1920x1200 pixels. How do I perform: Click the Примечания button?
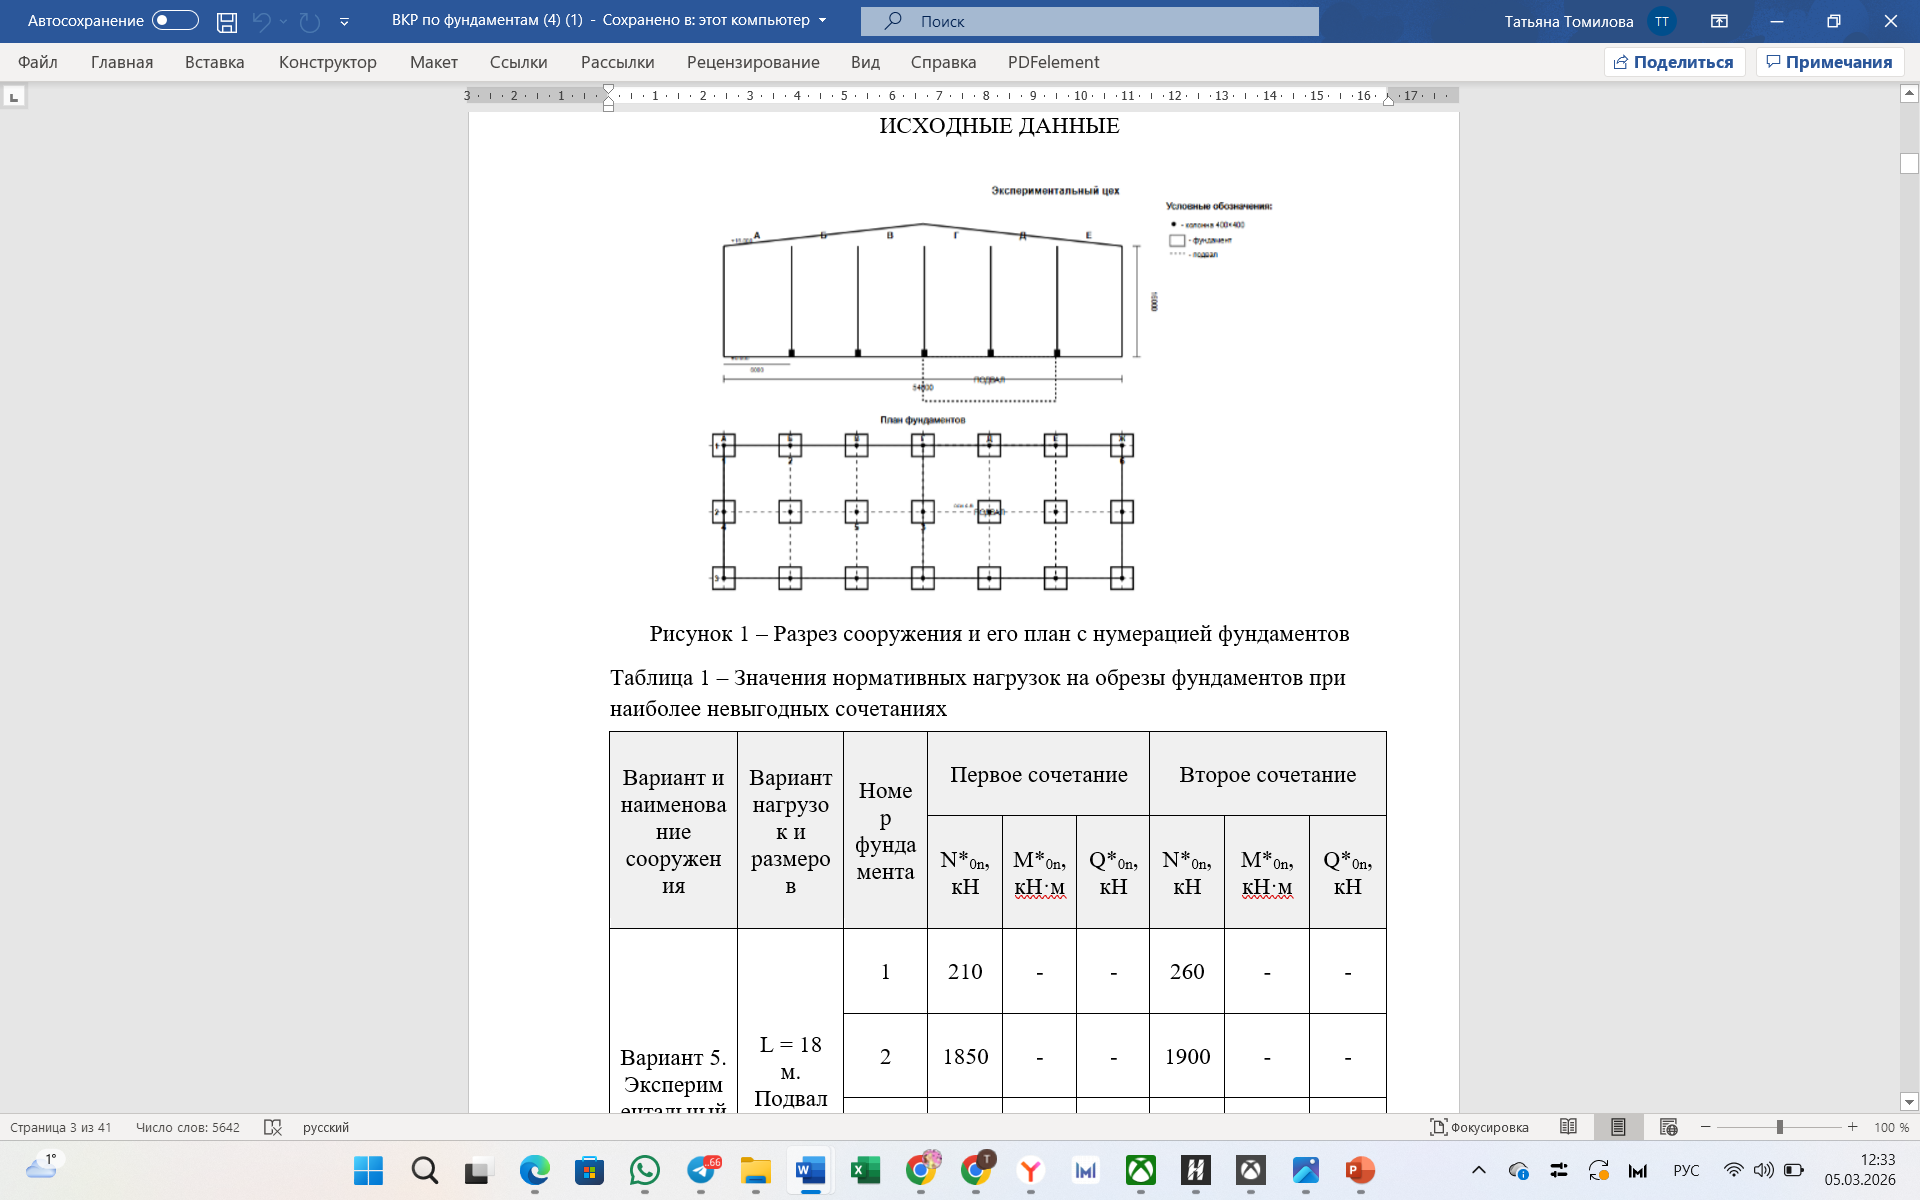click(1830, 62)
